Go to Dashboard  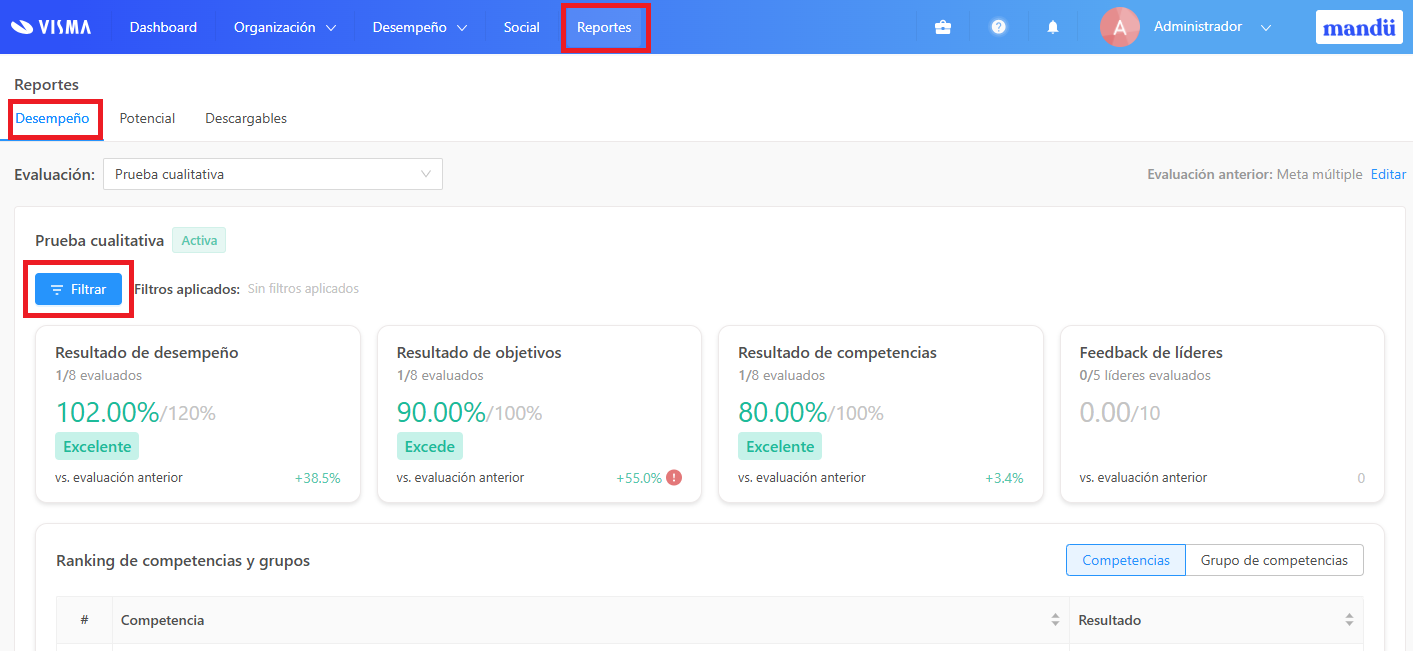coord(163,27)
